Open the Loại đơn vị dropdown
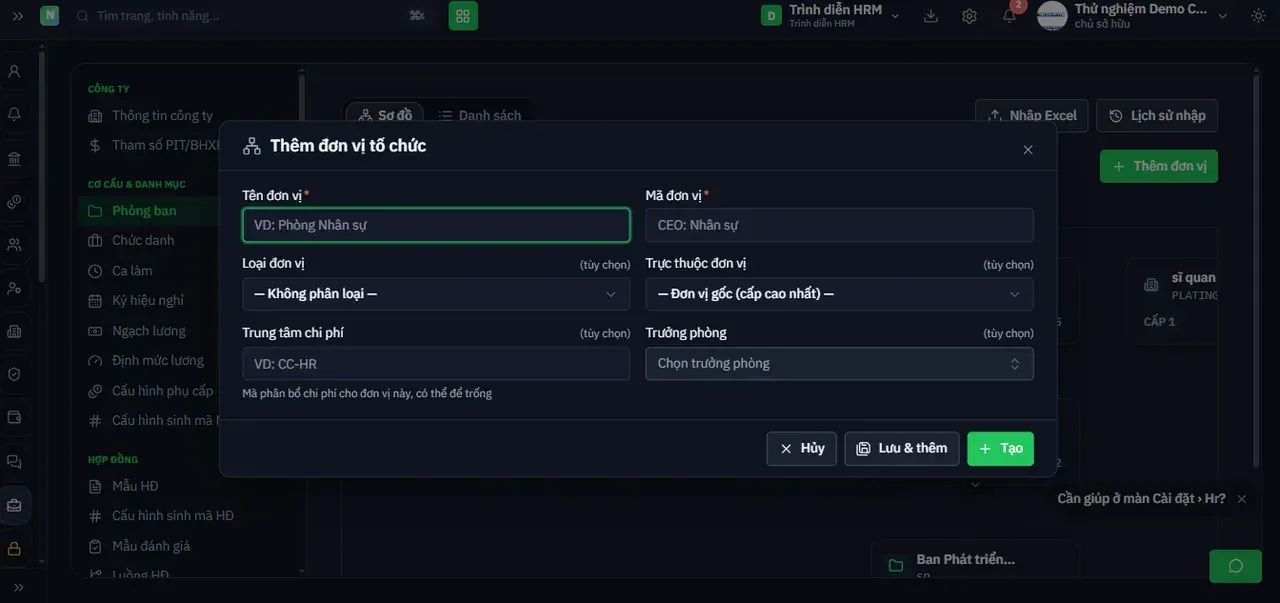Viewport: 1280px width, 603px height. [436, 294]
